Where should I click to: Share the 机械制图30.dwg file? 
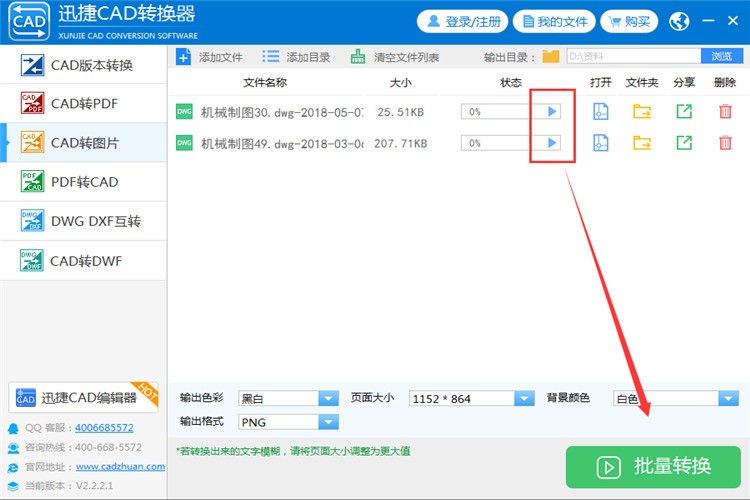[x=684, y=111]
